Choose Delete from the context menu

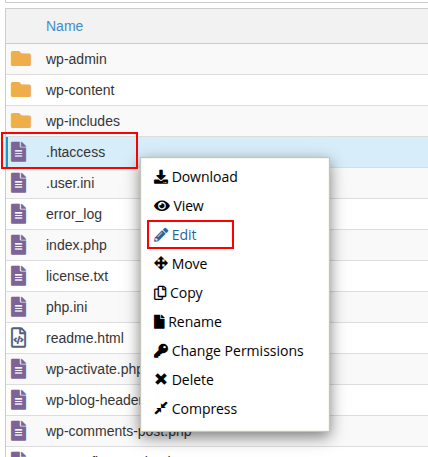coord(184,380)
